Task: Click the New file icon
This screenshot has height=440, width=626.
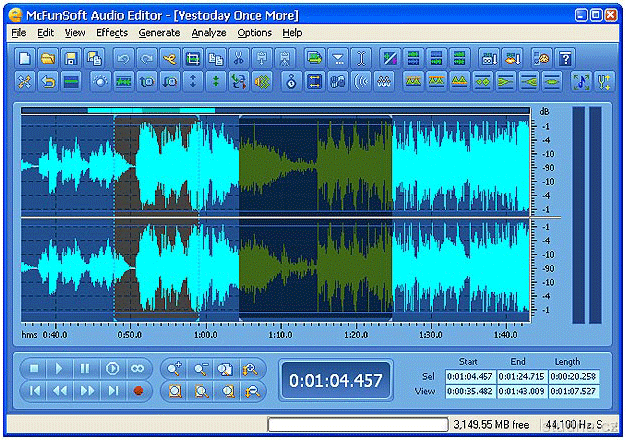Action: point(25,58)
